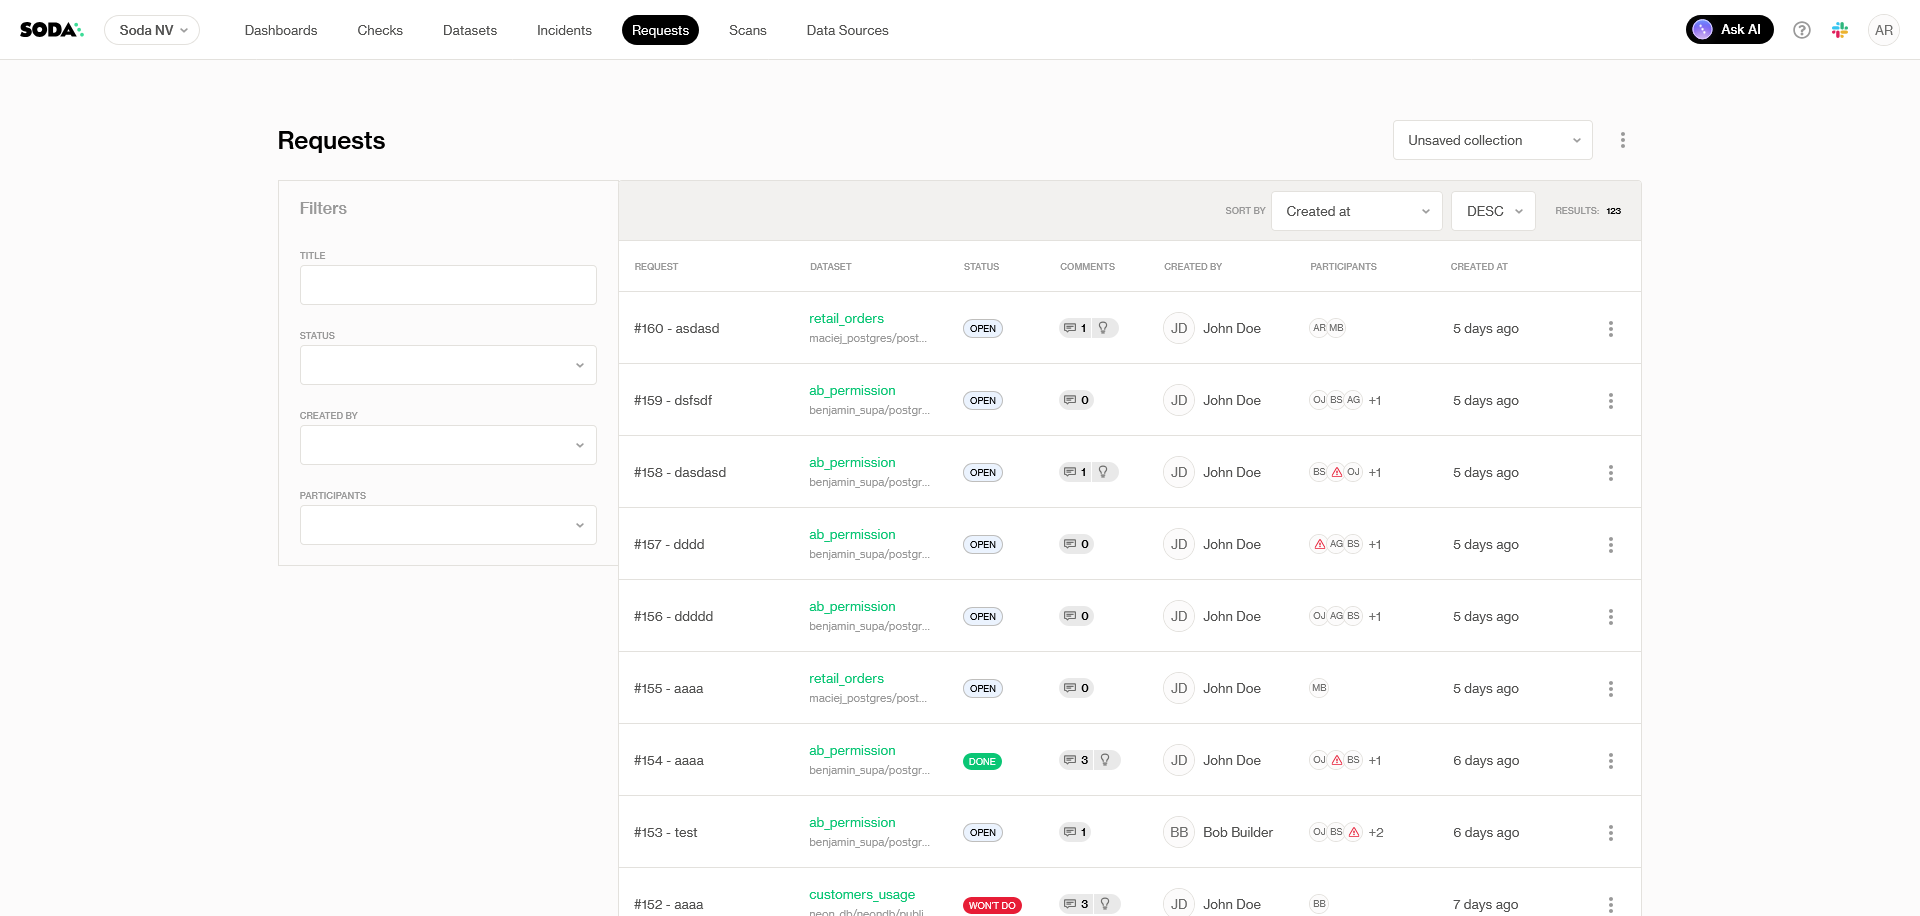1920x916 pixels.
Task: Click lightbulb icon on request #158
Action: click(1103, 472)
